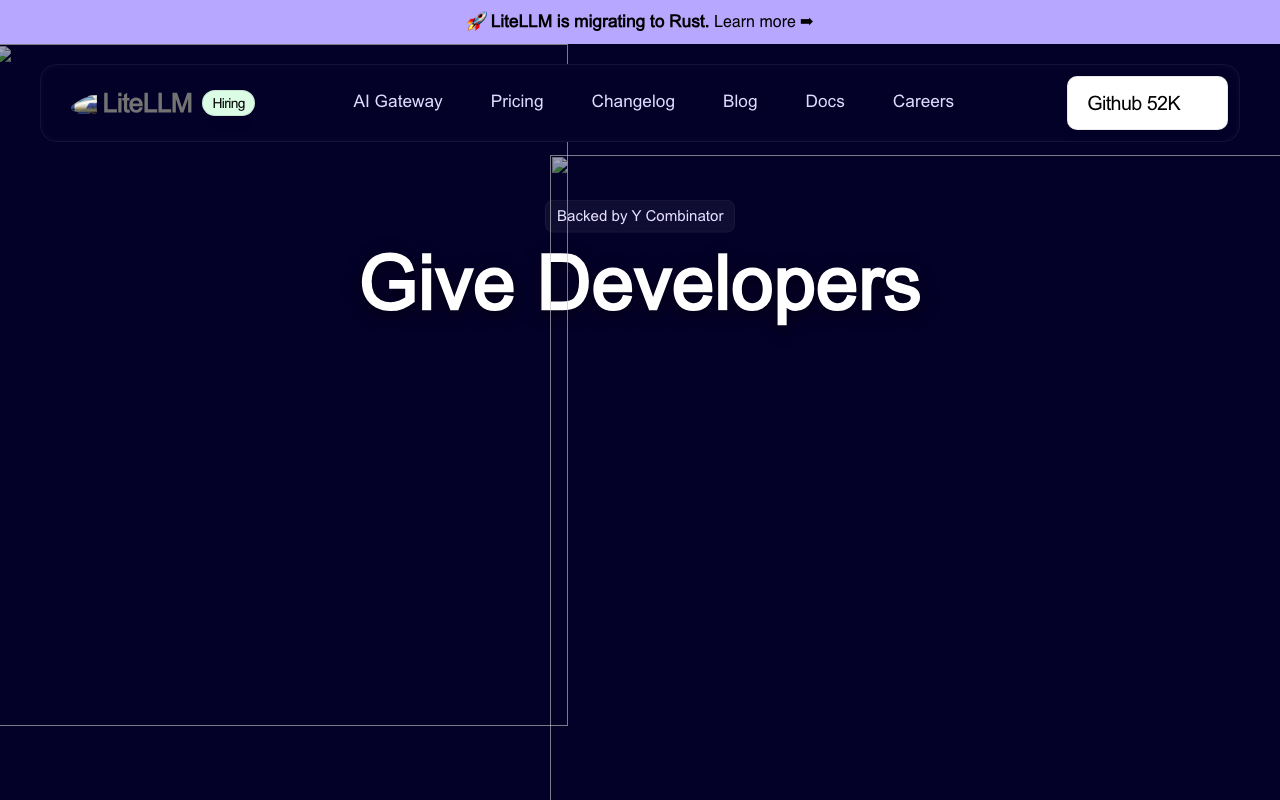Click the rocket emoji in the announcement banner
Screen dimensions: 1280x800
coord(476,22)
